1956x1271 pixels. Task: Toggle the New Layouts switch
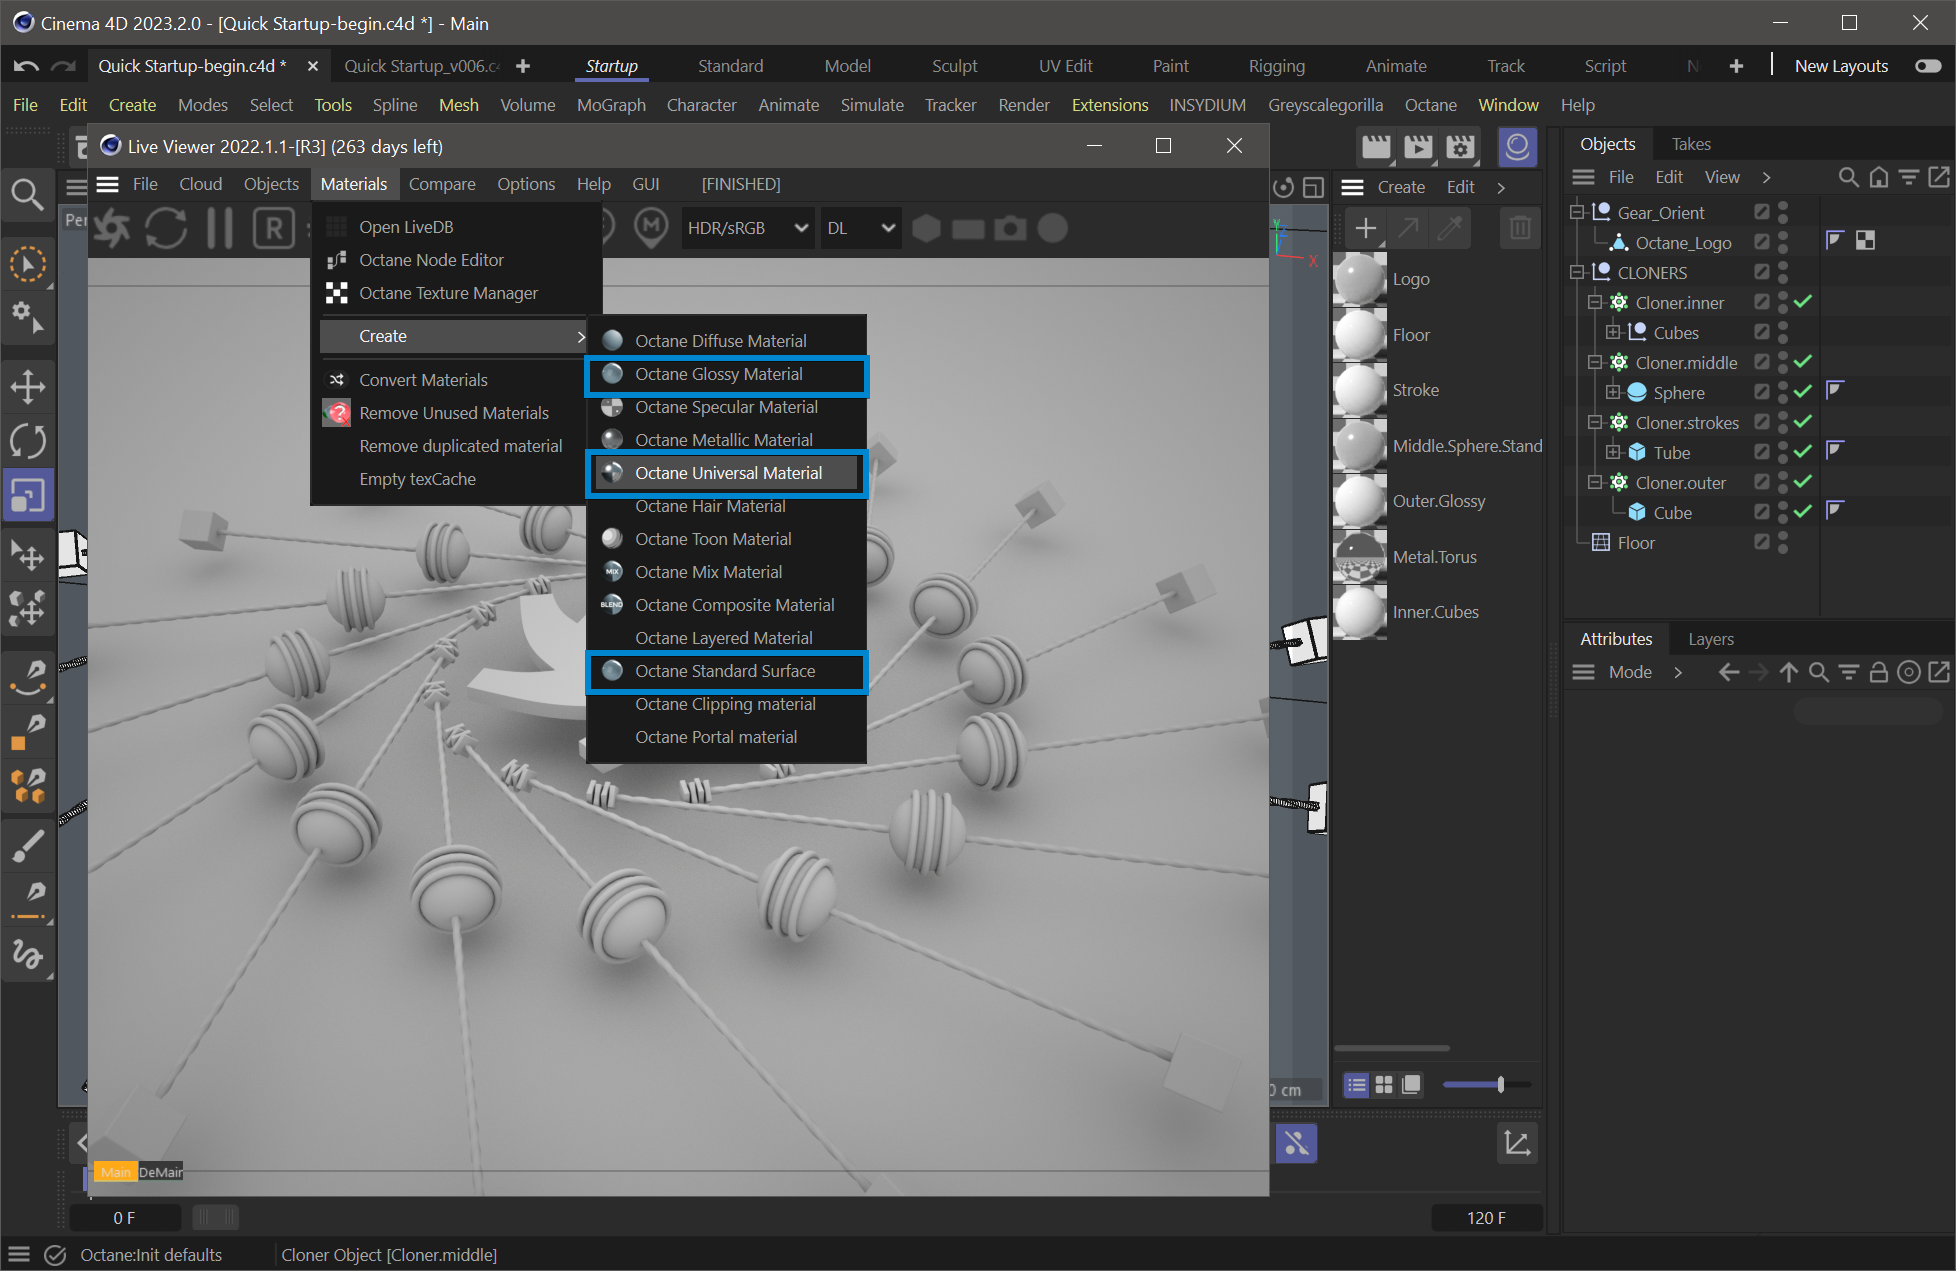tap(1927, 66)
